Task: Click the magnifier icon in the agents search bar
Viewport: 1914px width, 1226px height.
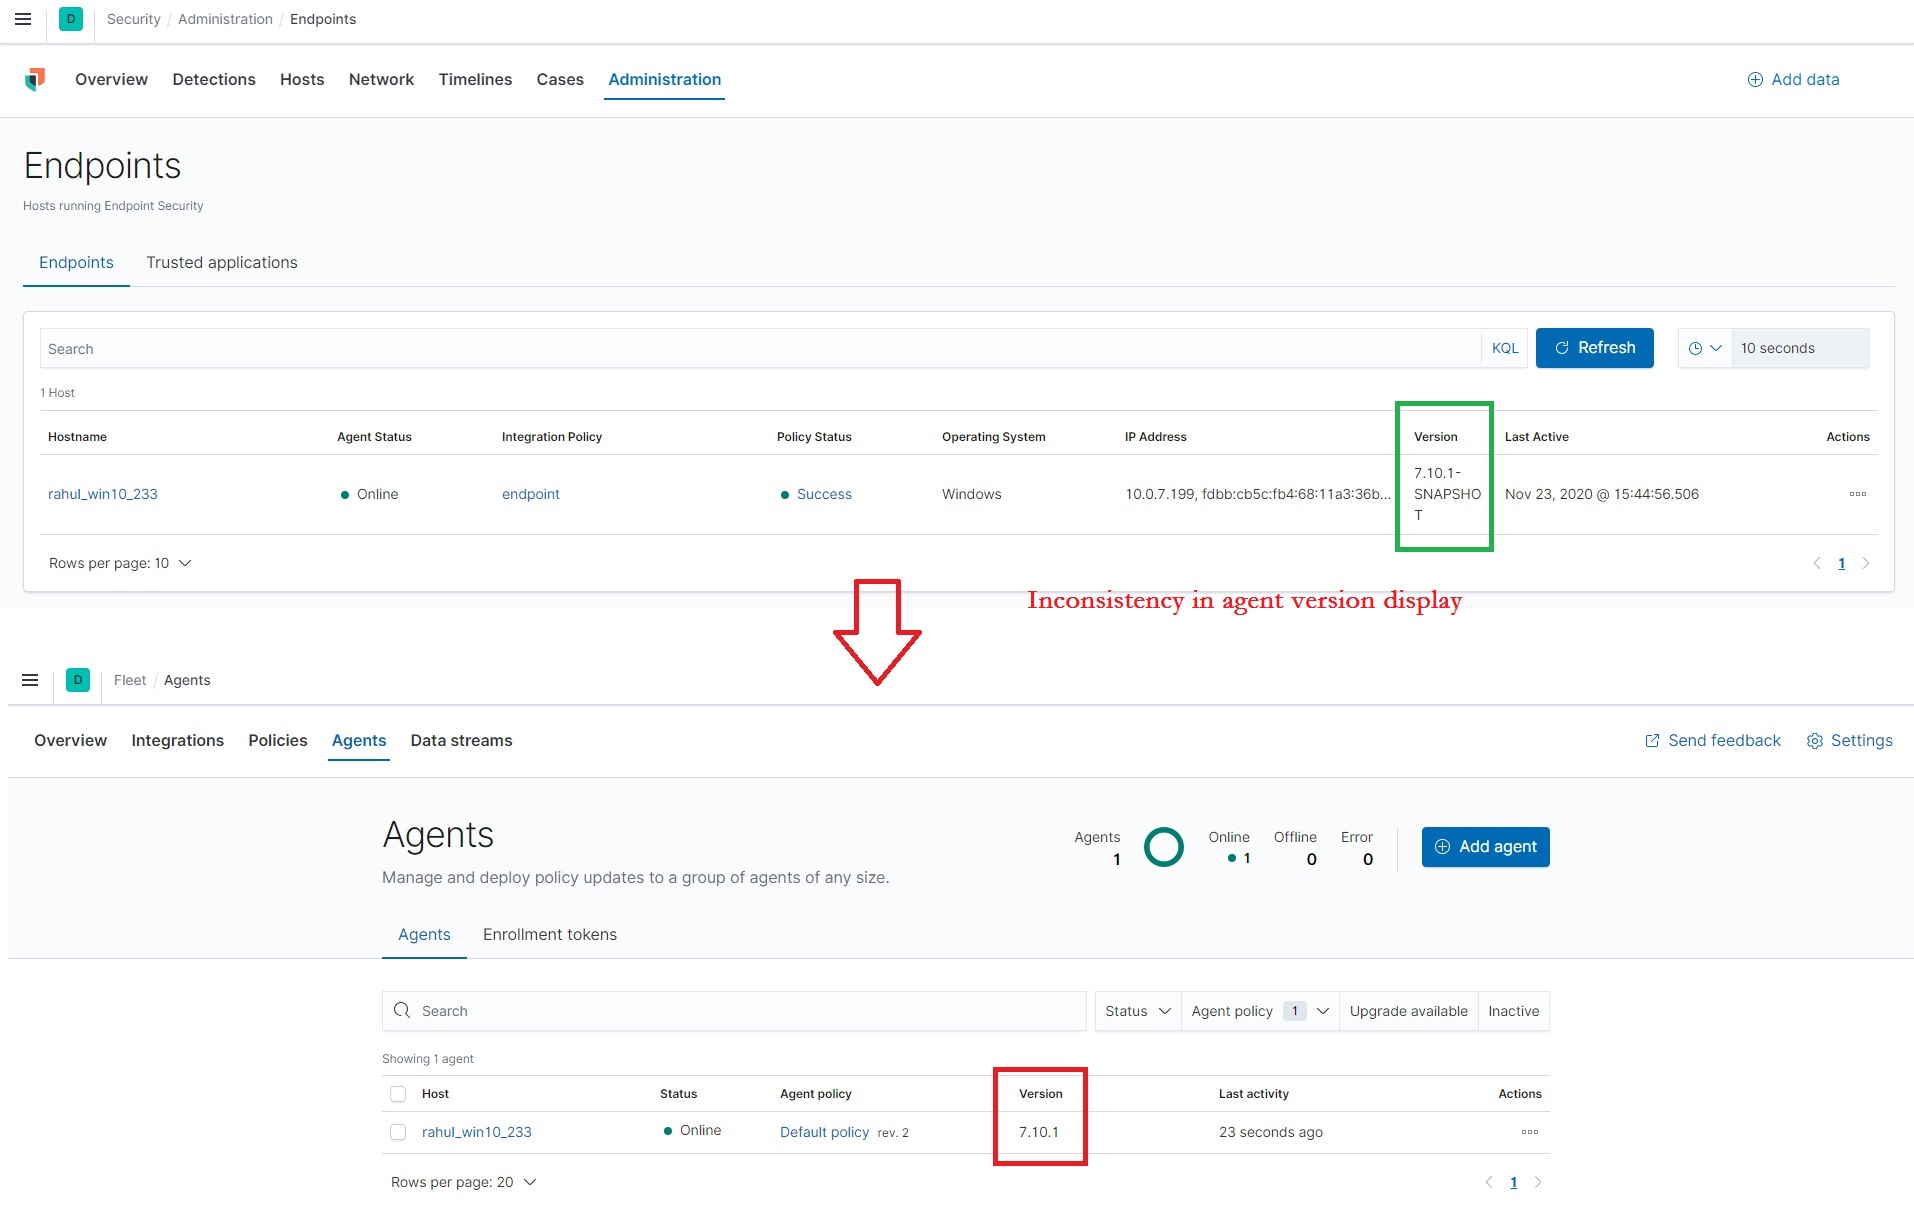Action: click(x=402, y=1011)
